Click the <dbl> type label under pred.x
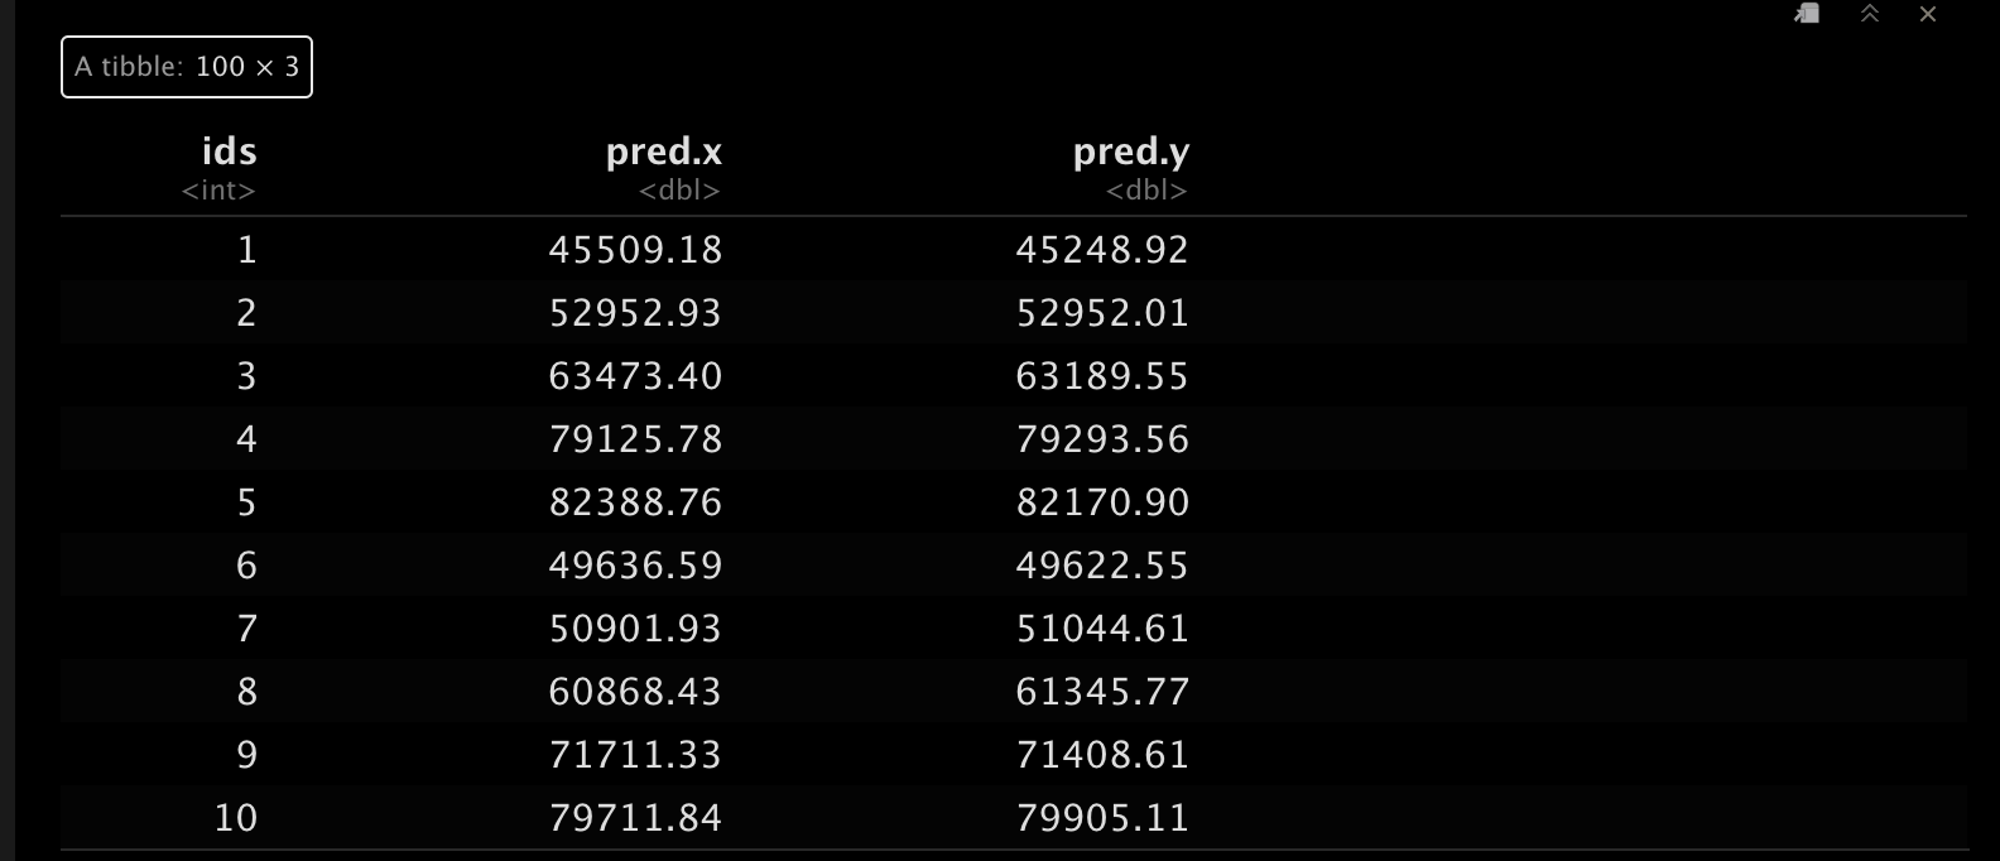Screen dimensions: 2000x861 pos(679,190)
